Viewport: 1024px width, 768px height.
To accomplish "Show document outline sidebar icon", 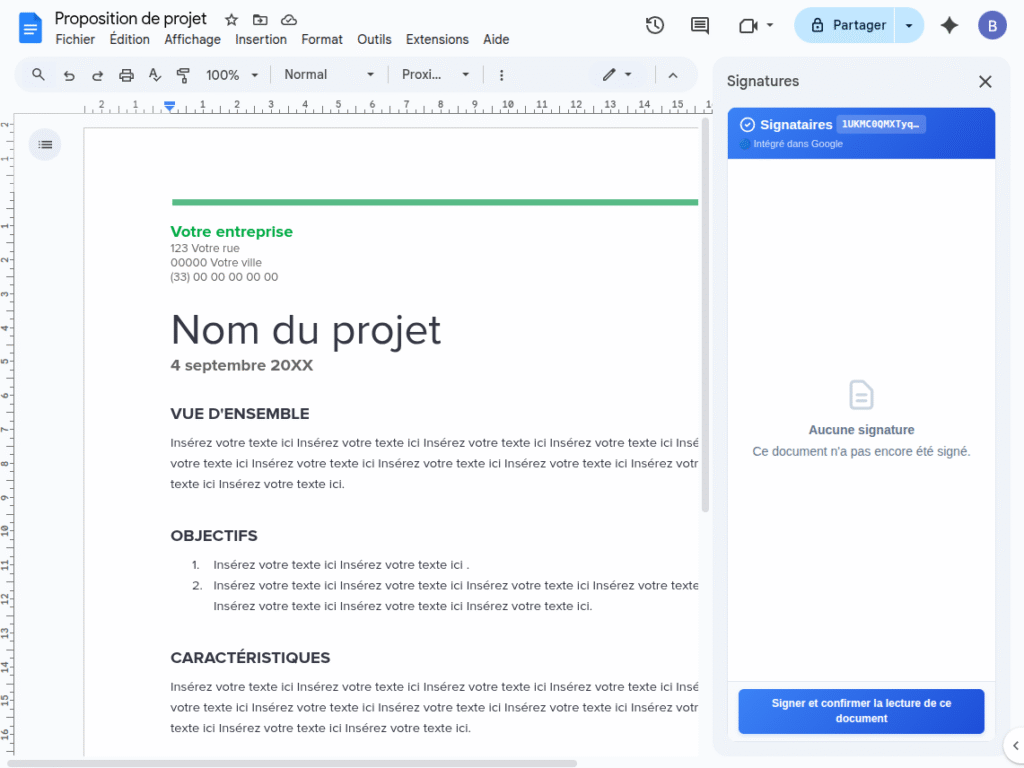I will tap(45, 145).
